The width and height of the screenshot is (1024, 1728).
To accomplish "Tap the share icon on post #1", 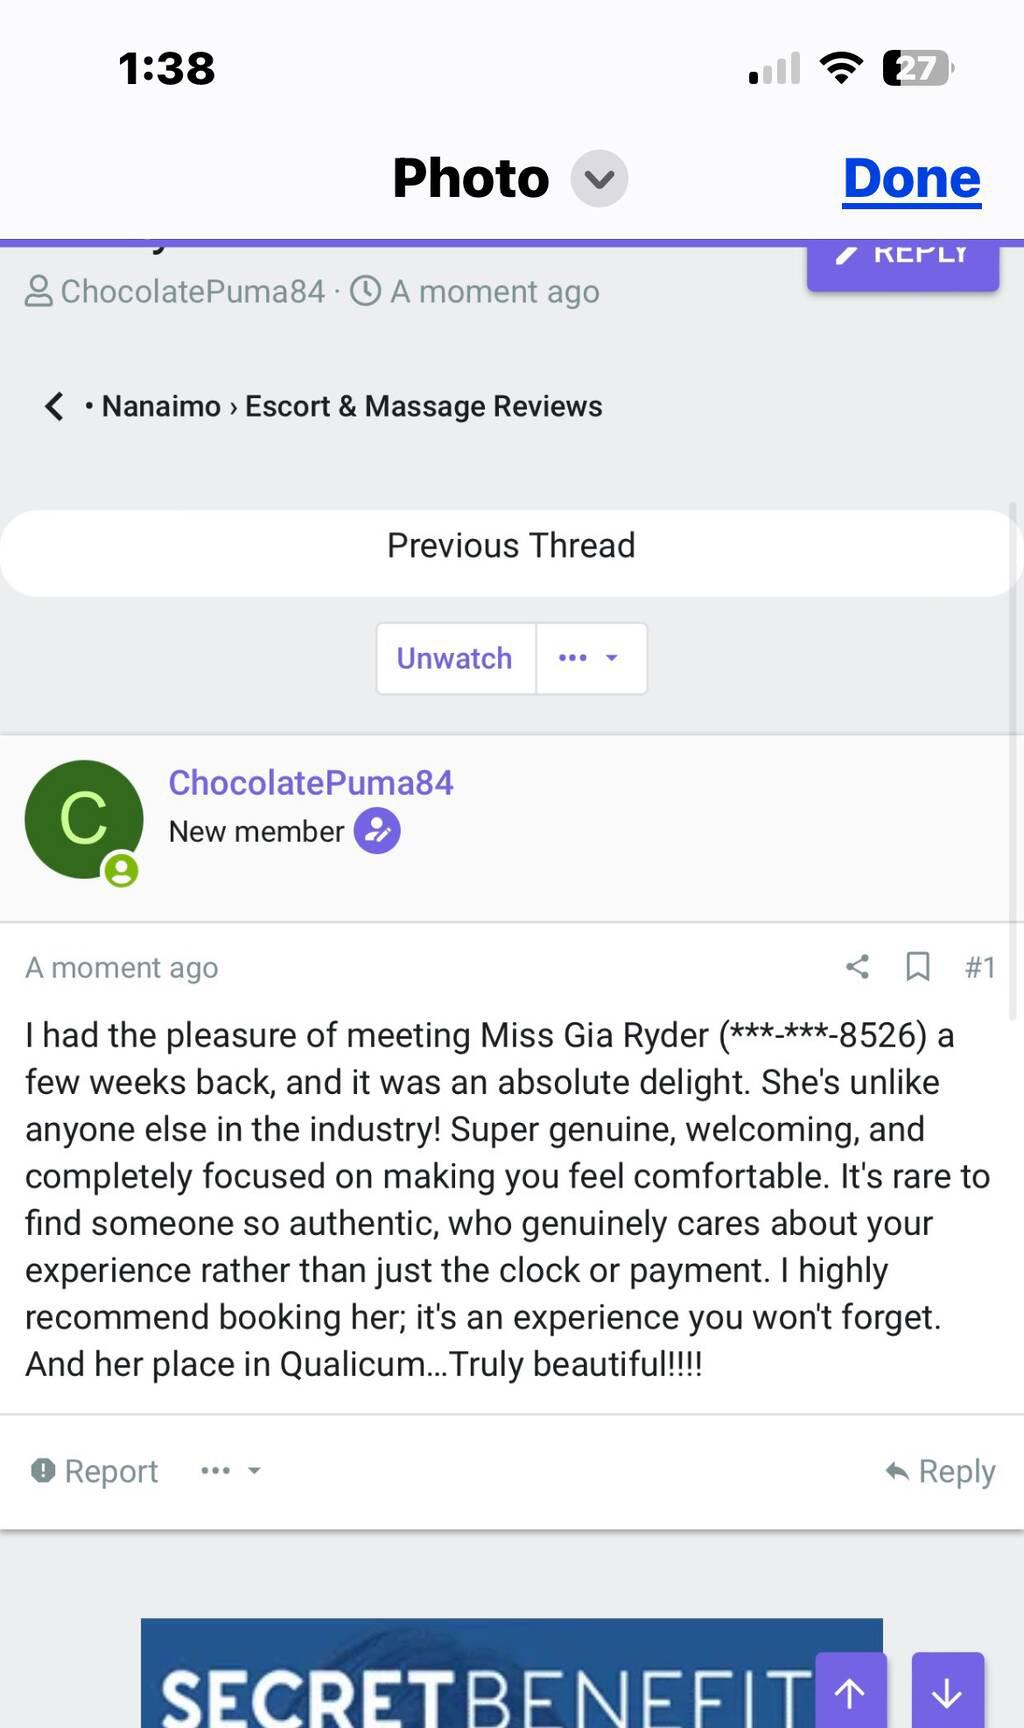I will (x=857, y=966).
